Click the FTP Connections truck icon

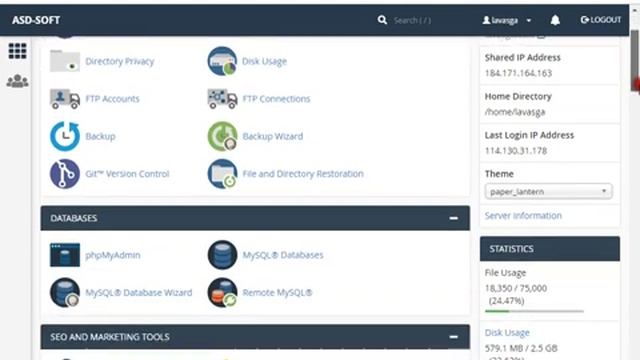(222, 99)
